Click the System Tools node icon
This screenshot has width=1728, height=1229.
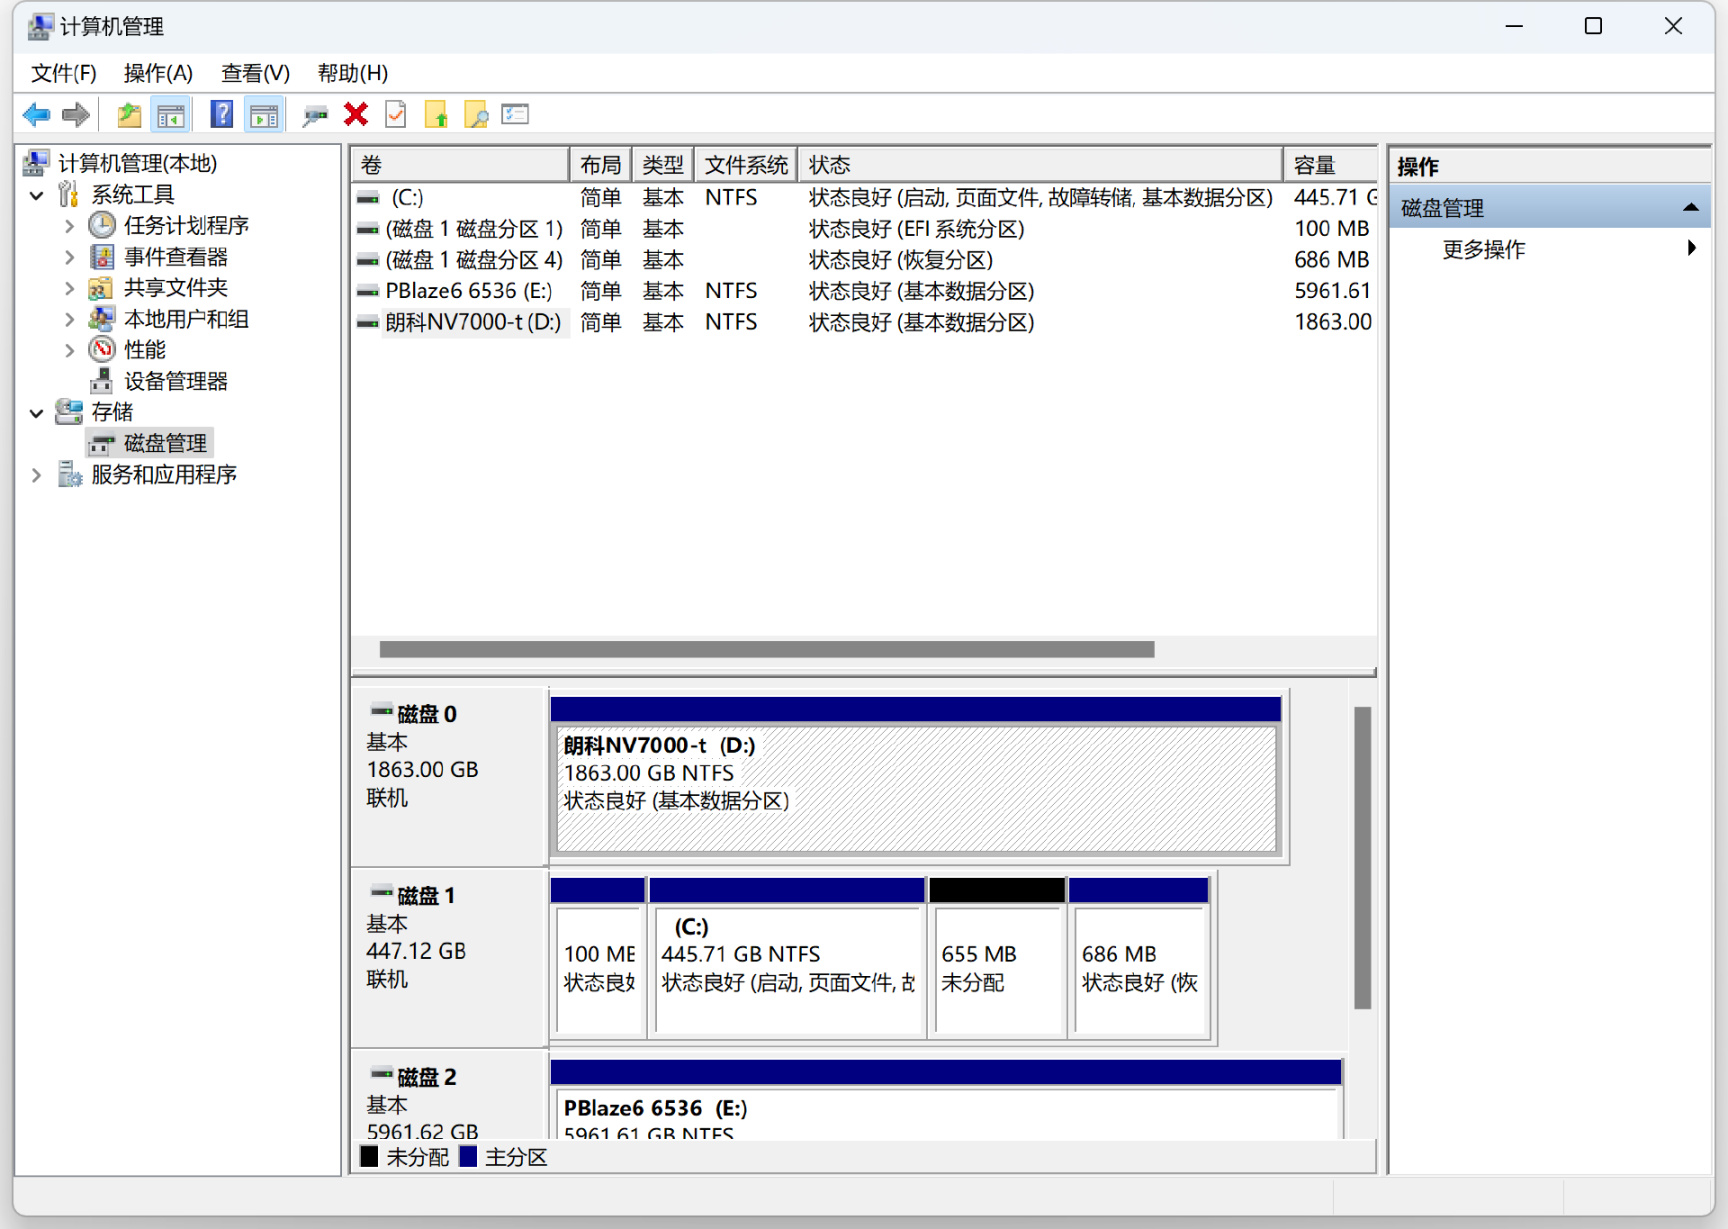[x=69, y=194]
